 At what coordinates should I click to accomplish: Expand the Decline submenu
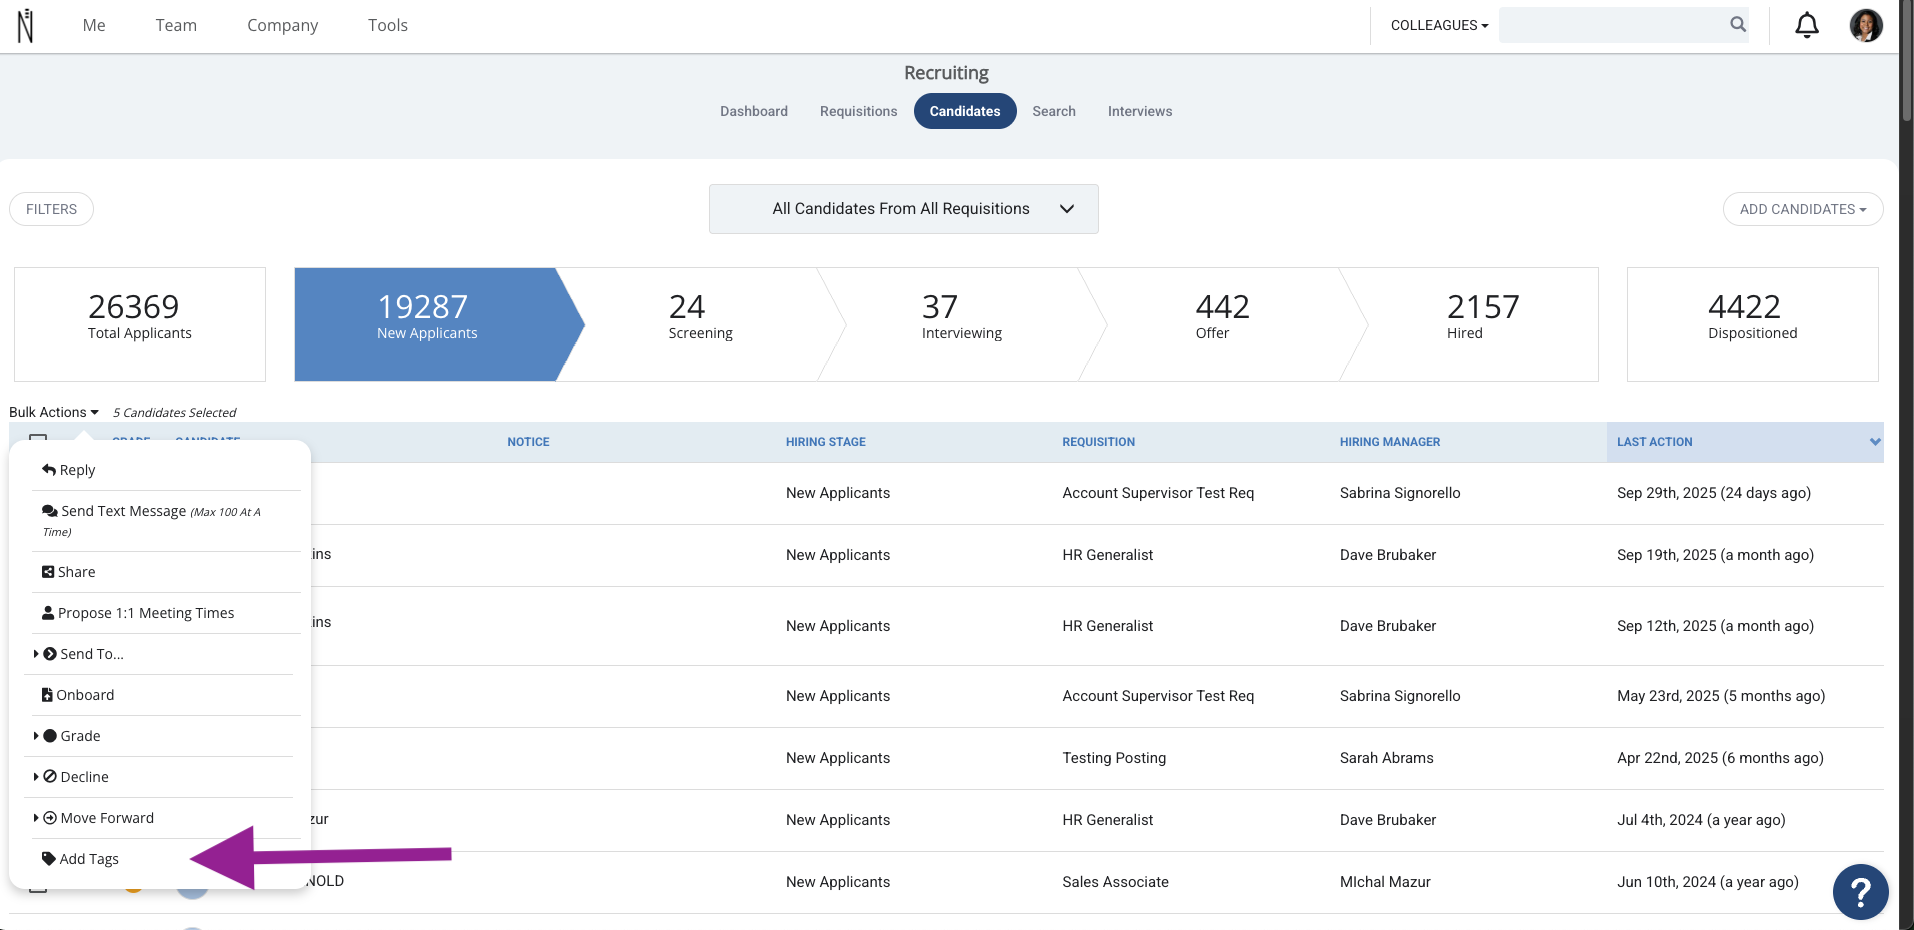pos(72,777)
